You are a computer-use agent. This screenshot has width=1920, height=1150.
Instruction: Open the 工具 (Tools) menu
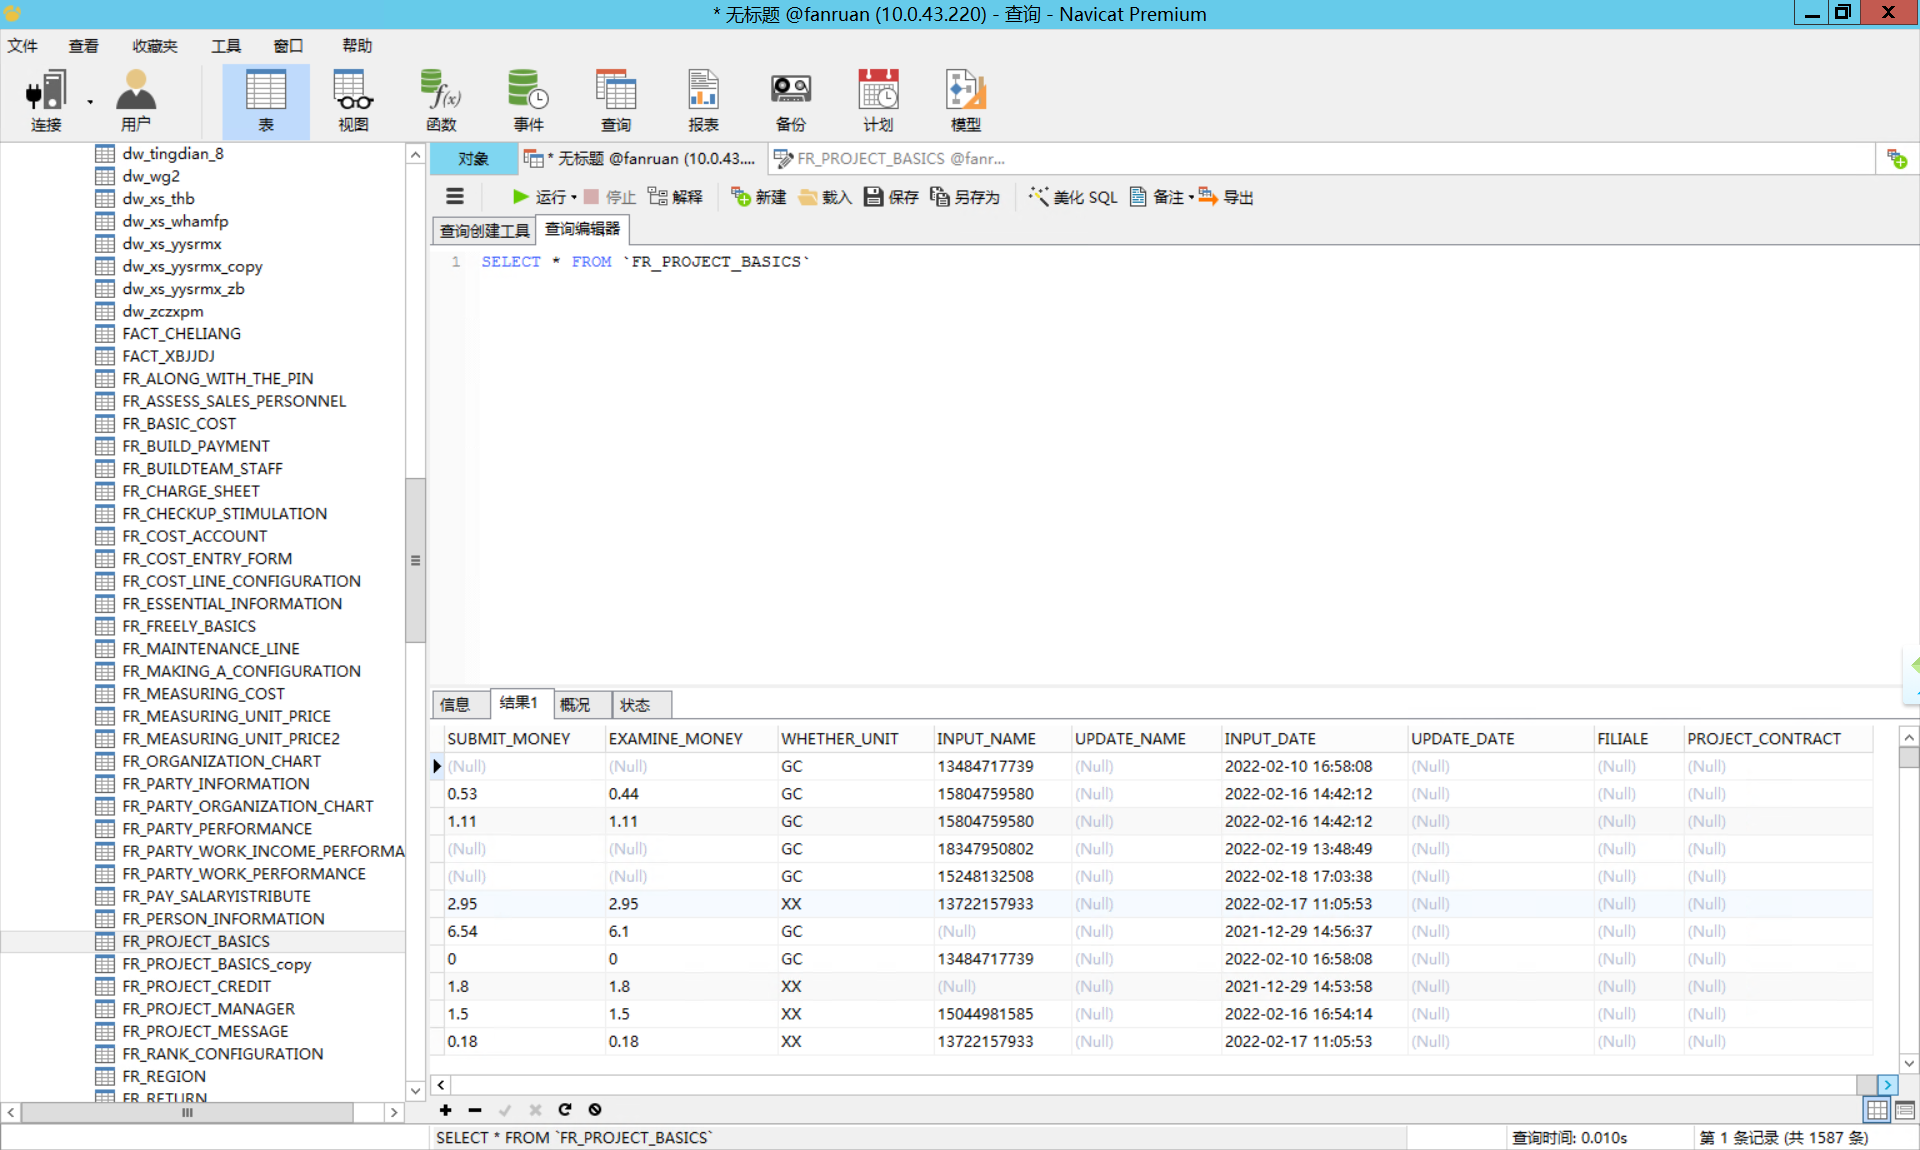(226, 46)
